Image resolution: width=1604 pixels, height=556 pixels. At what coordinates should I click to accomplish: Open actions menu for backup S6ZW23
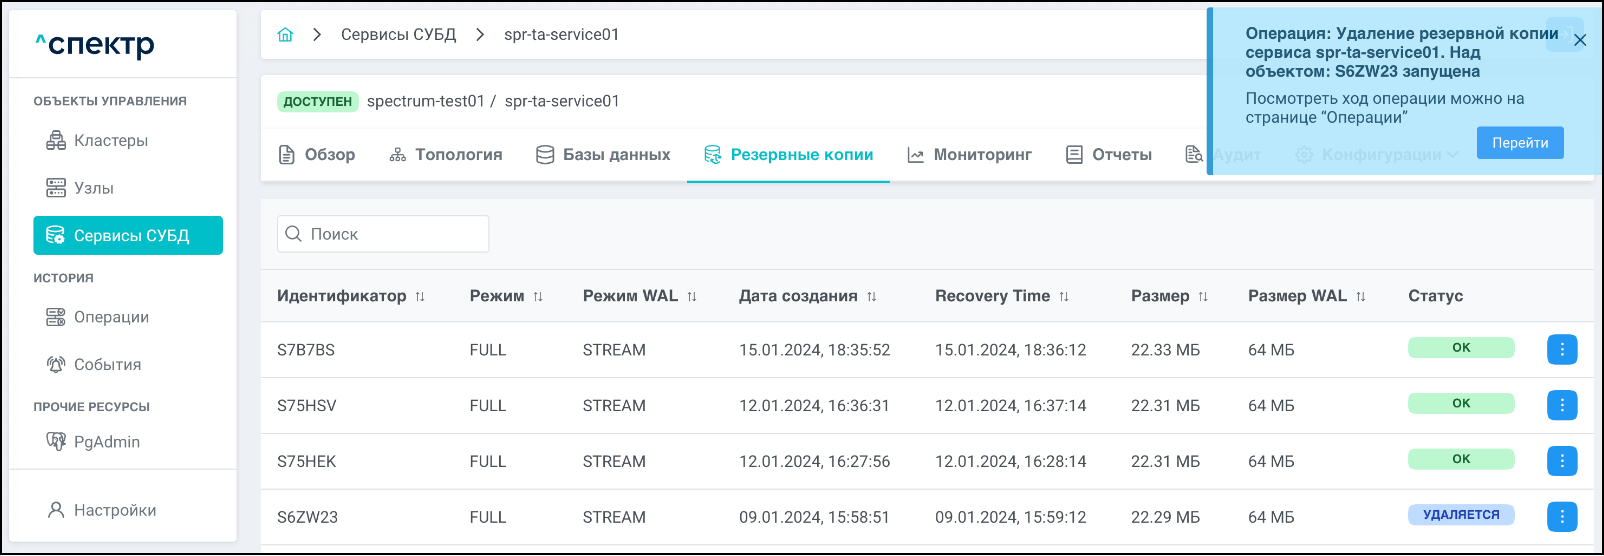[x=1561, y=517]
